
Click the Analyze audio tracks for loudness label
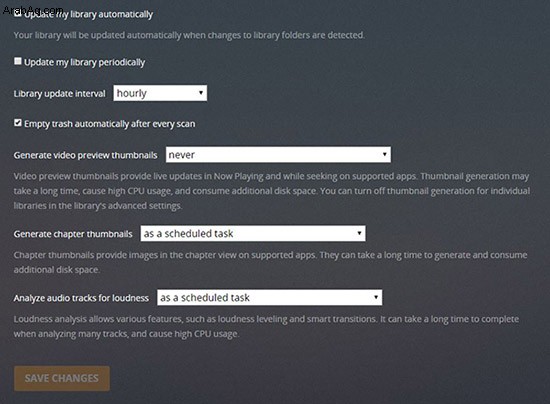(x=81, y=298)
